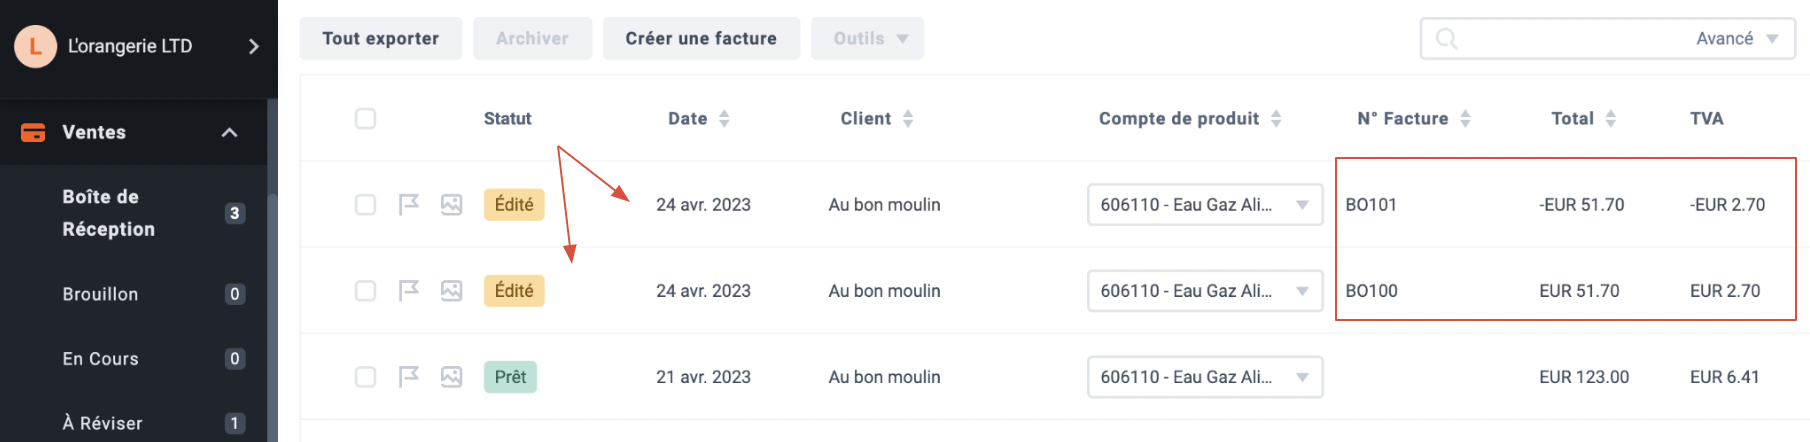Check the BO101 invoice row checkbox
This screenshot has width=1810, height=442.
click(x=366, y=205)
